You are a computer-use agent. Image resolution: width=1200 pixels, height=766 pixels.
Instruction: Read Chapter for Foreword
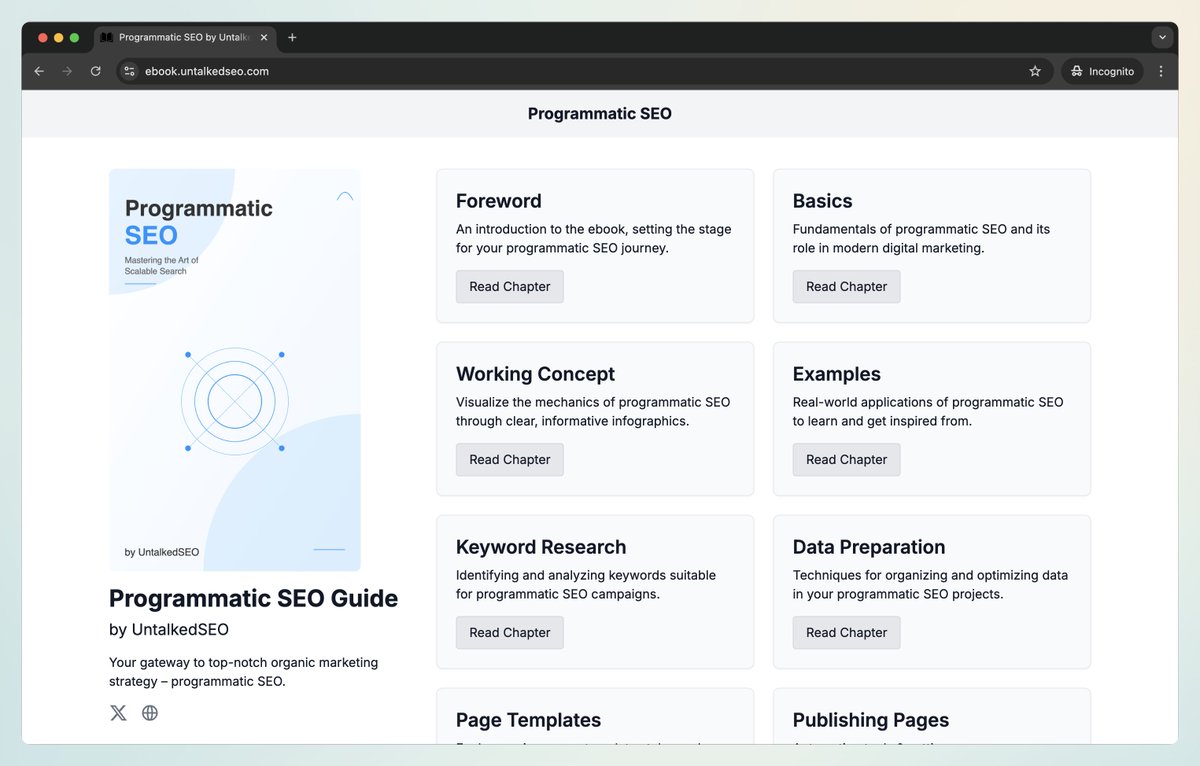pos(510,286)
